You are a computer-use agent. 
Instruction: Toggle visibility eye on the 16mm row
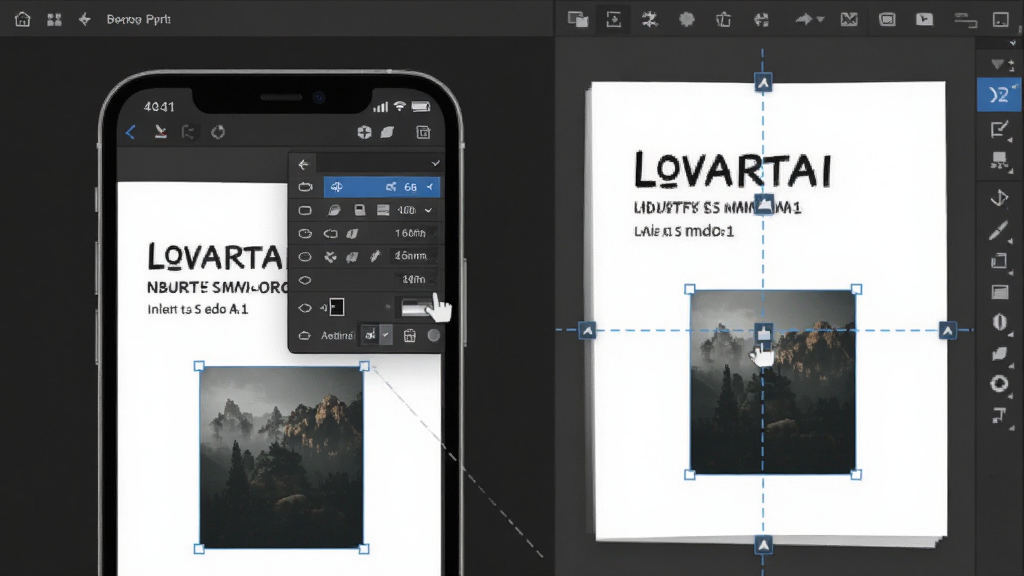coord(305,257)
